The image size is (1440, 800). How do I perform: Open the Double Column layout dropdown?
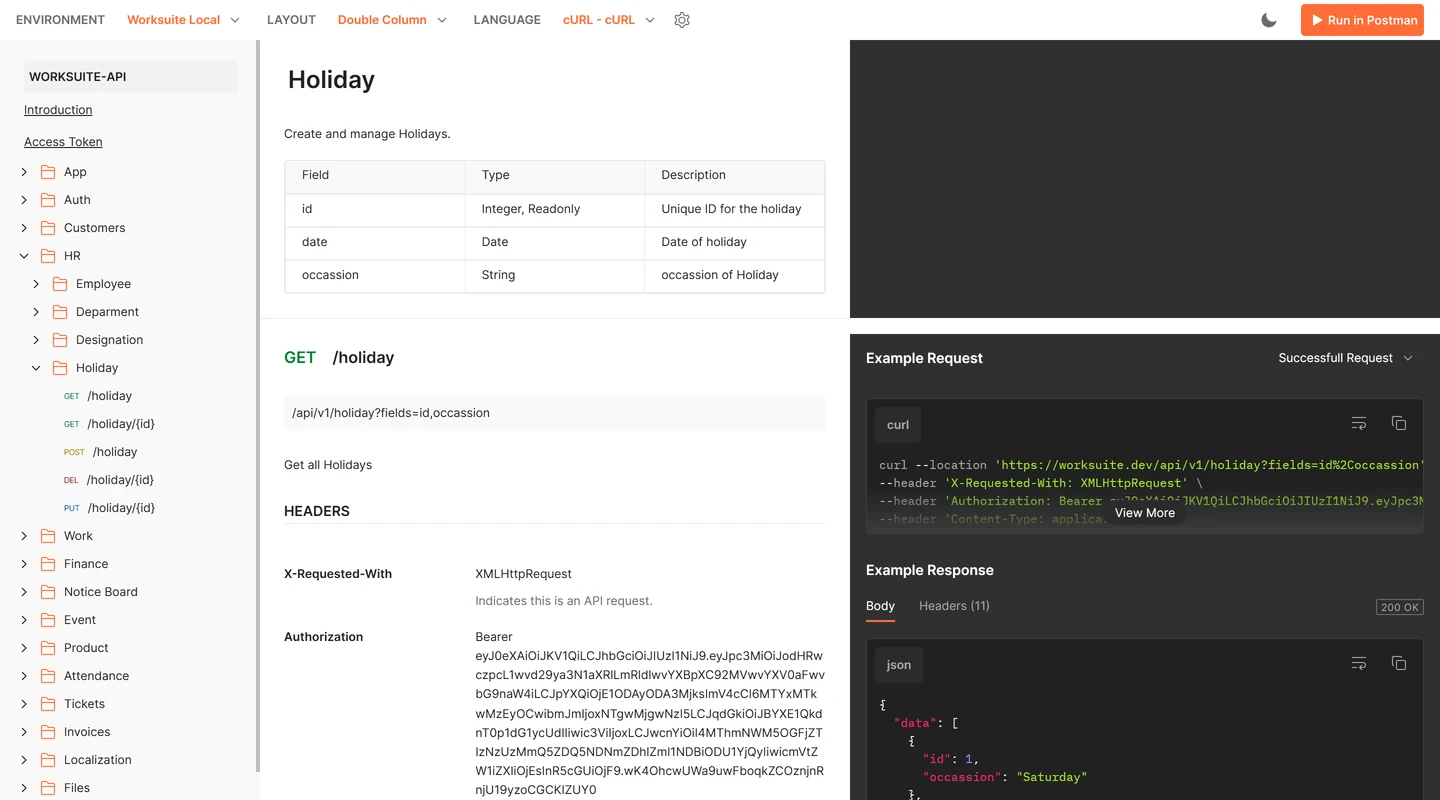click(393, 20)
